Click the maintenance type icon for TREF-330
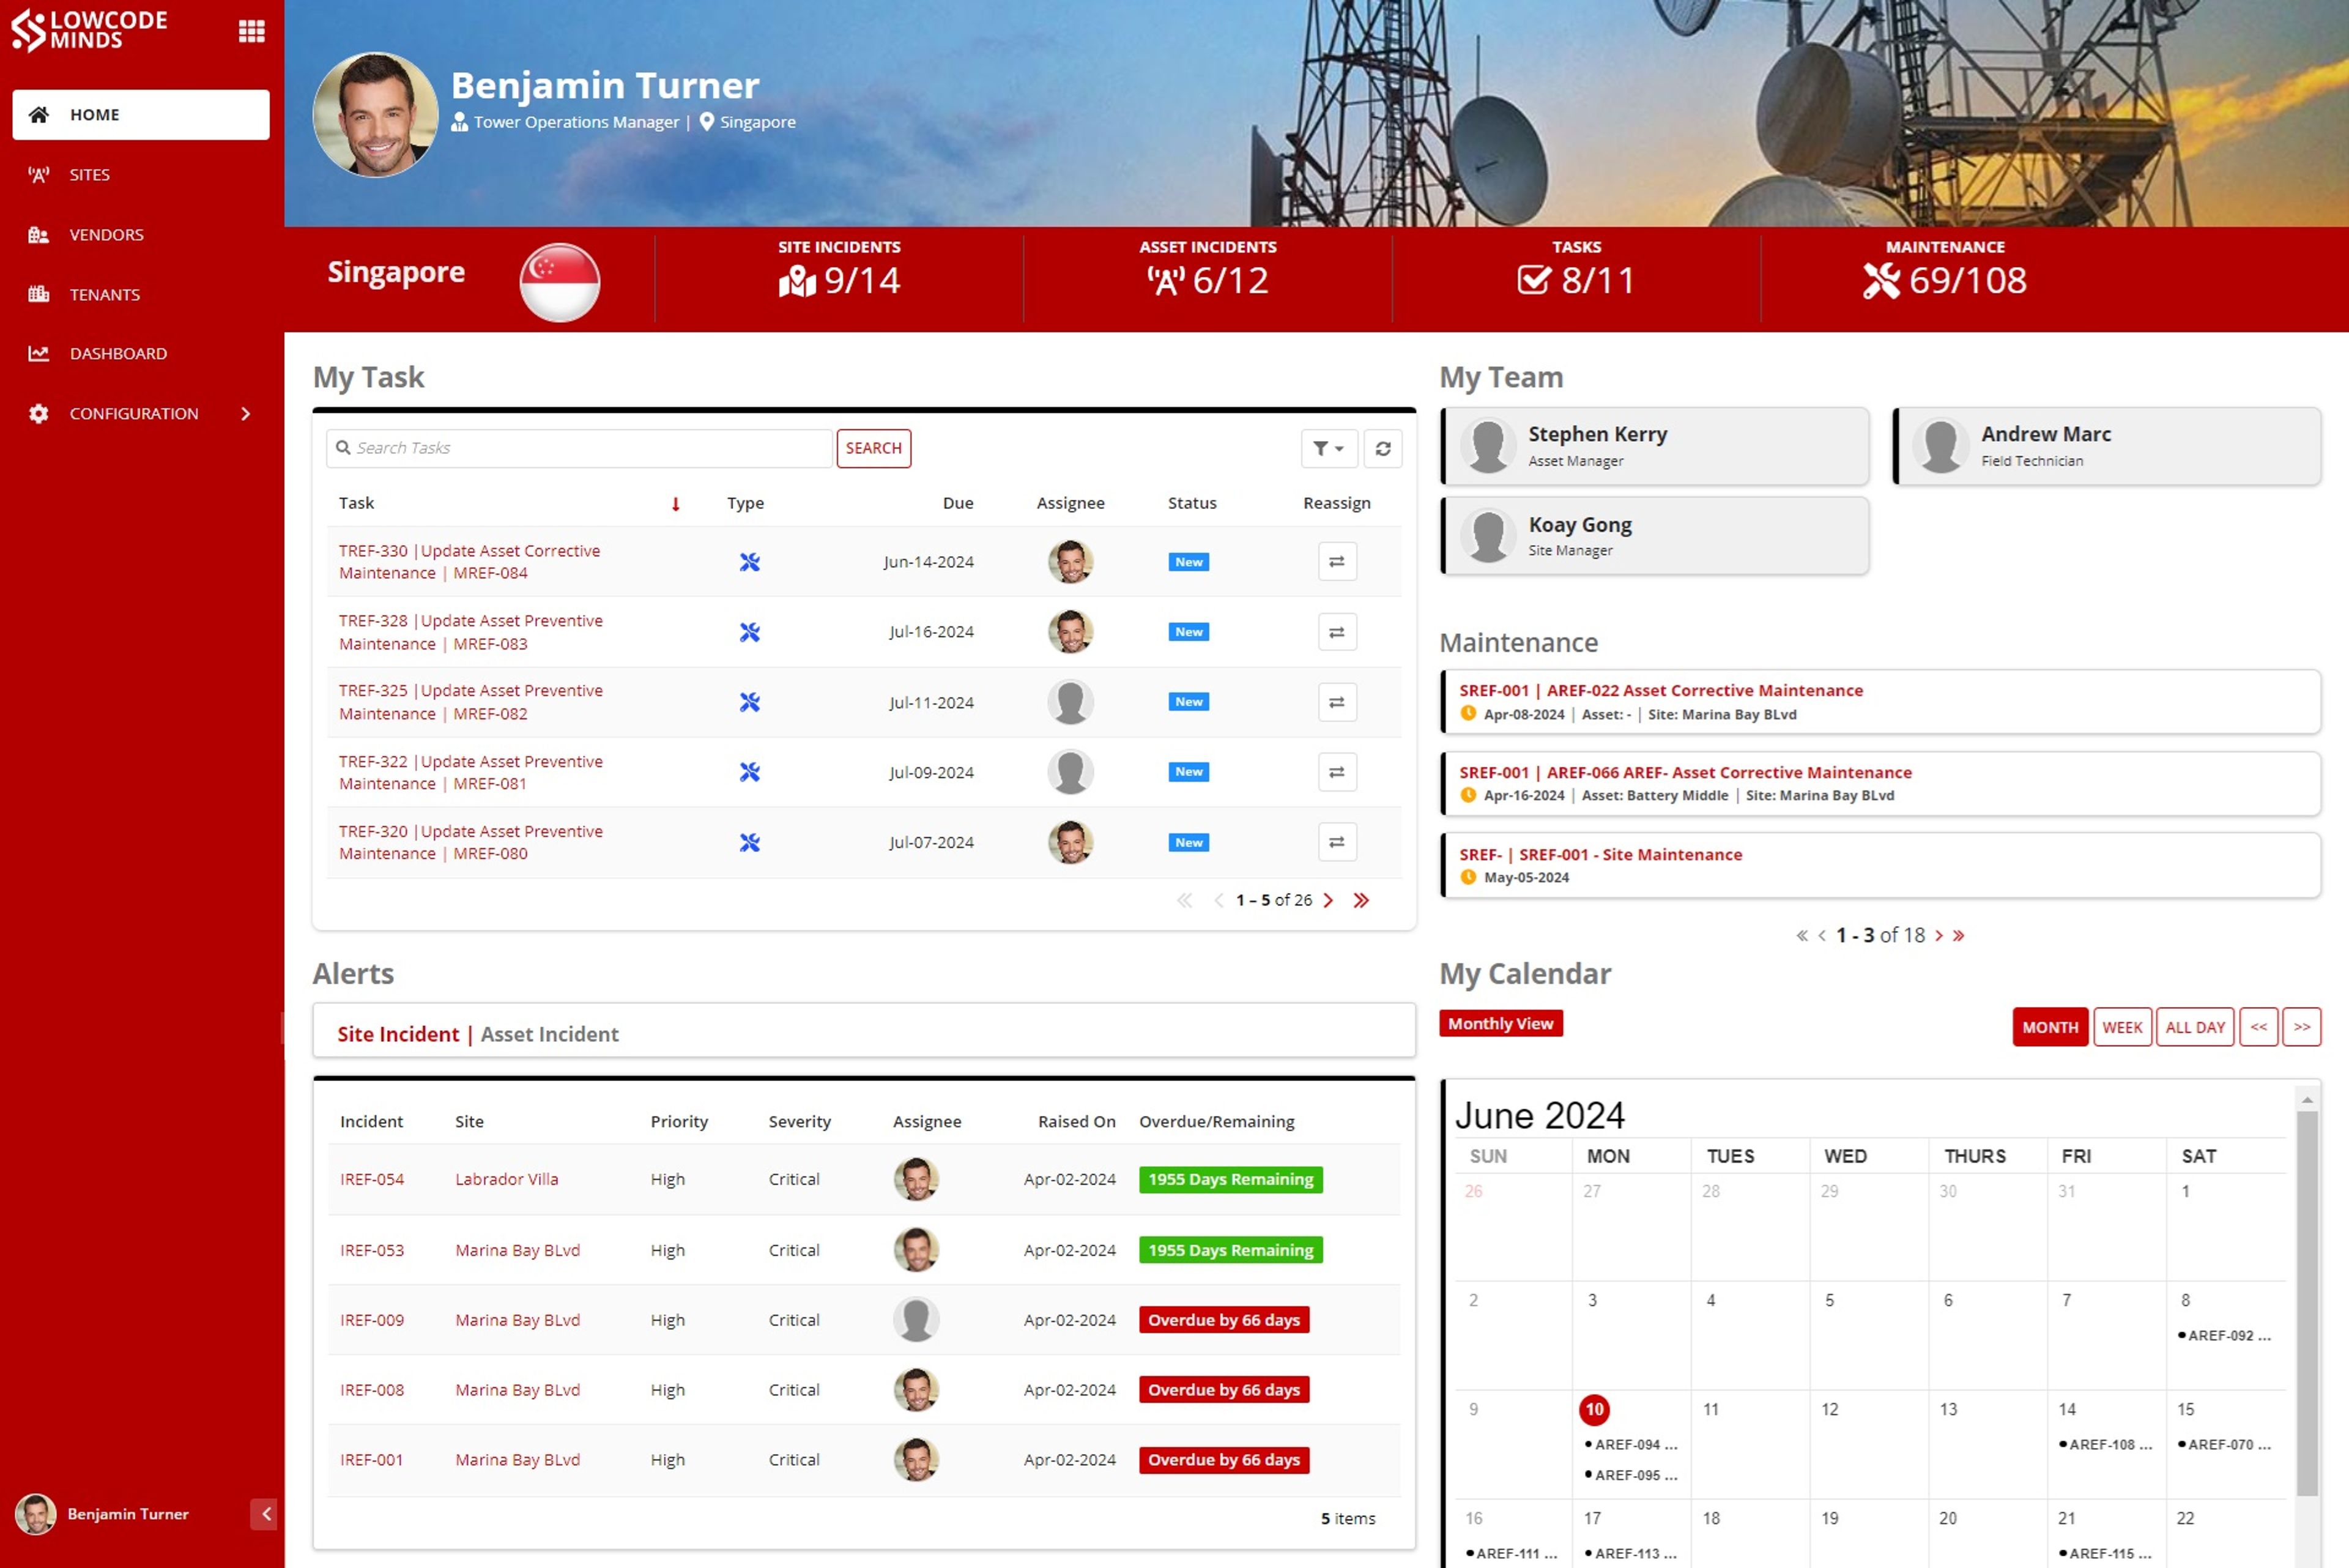The width and height of the screenshot is (2349, 1568). [749, 562]
